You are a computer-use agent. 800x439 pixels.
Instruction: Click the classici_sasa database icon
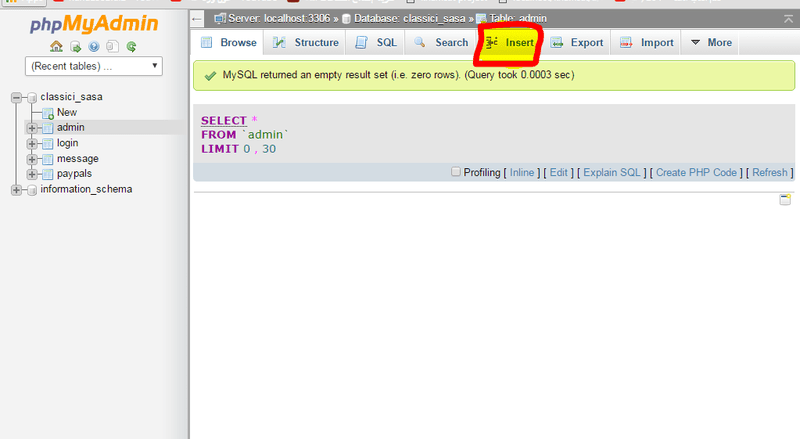click(x=32, y=97)
